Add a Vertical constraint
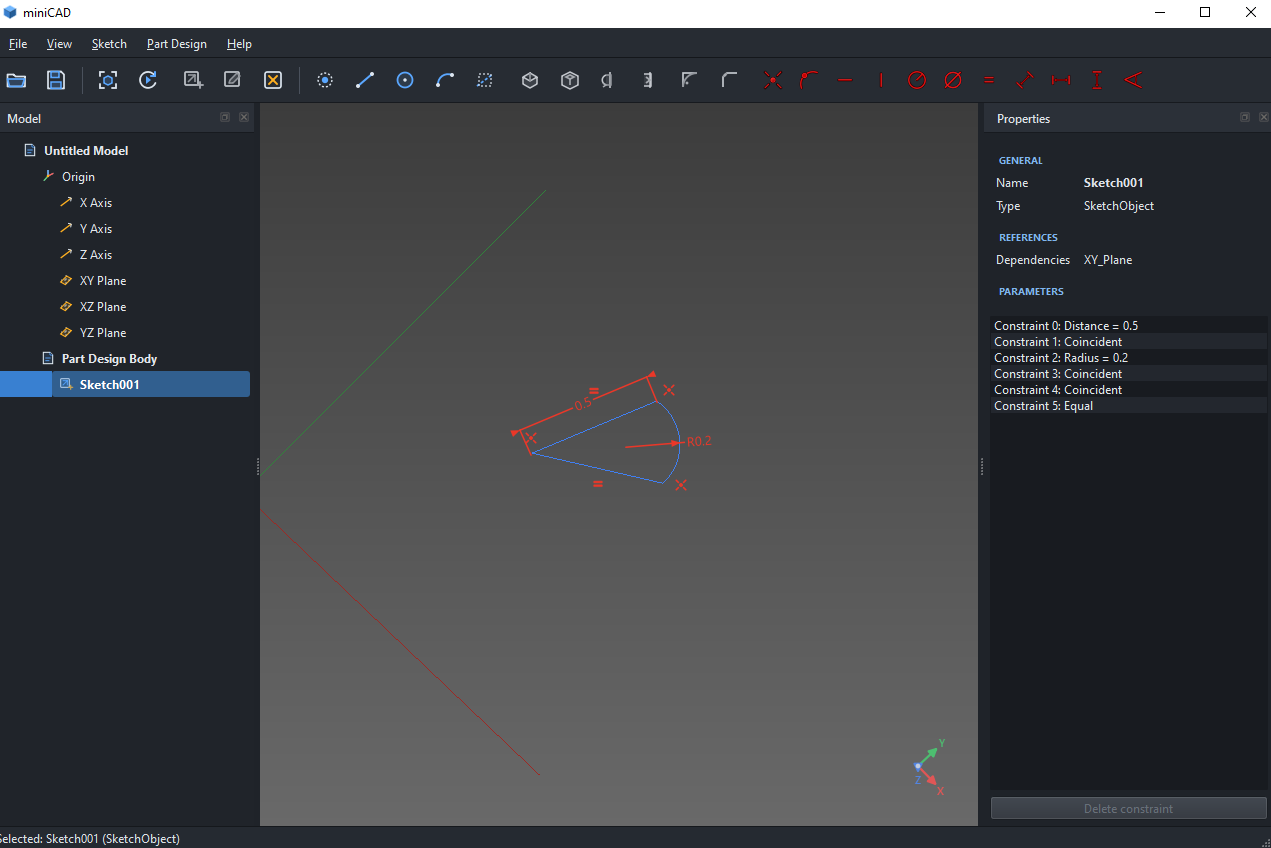The image size is (1271, 848). [x=881, y=80]
